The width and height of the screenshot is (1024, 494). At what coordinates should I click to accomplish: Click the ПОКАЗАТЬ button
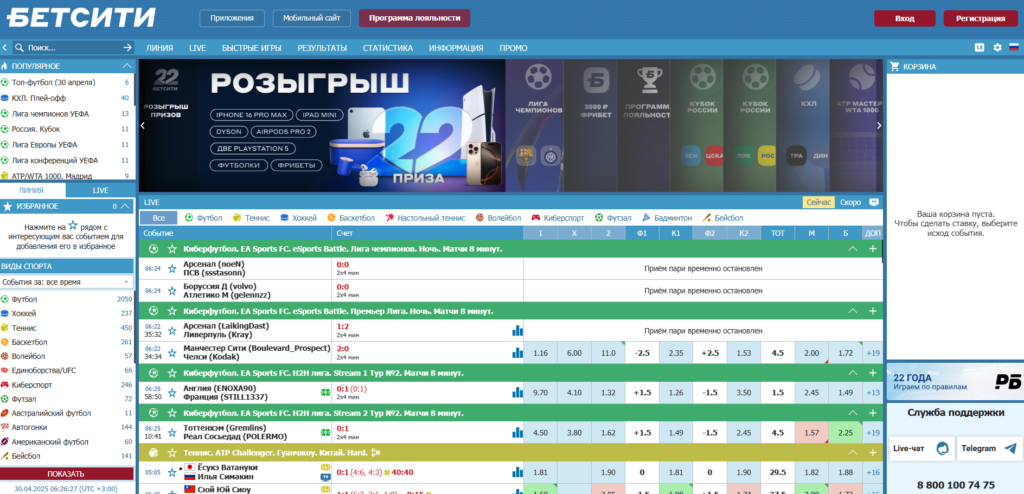tap(66, 474)
